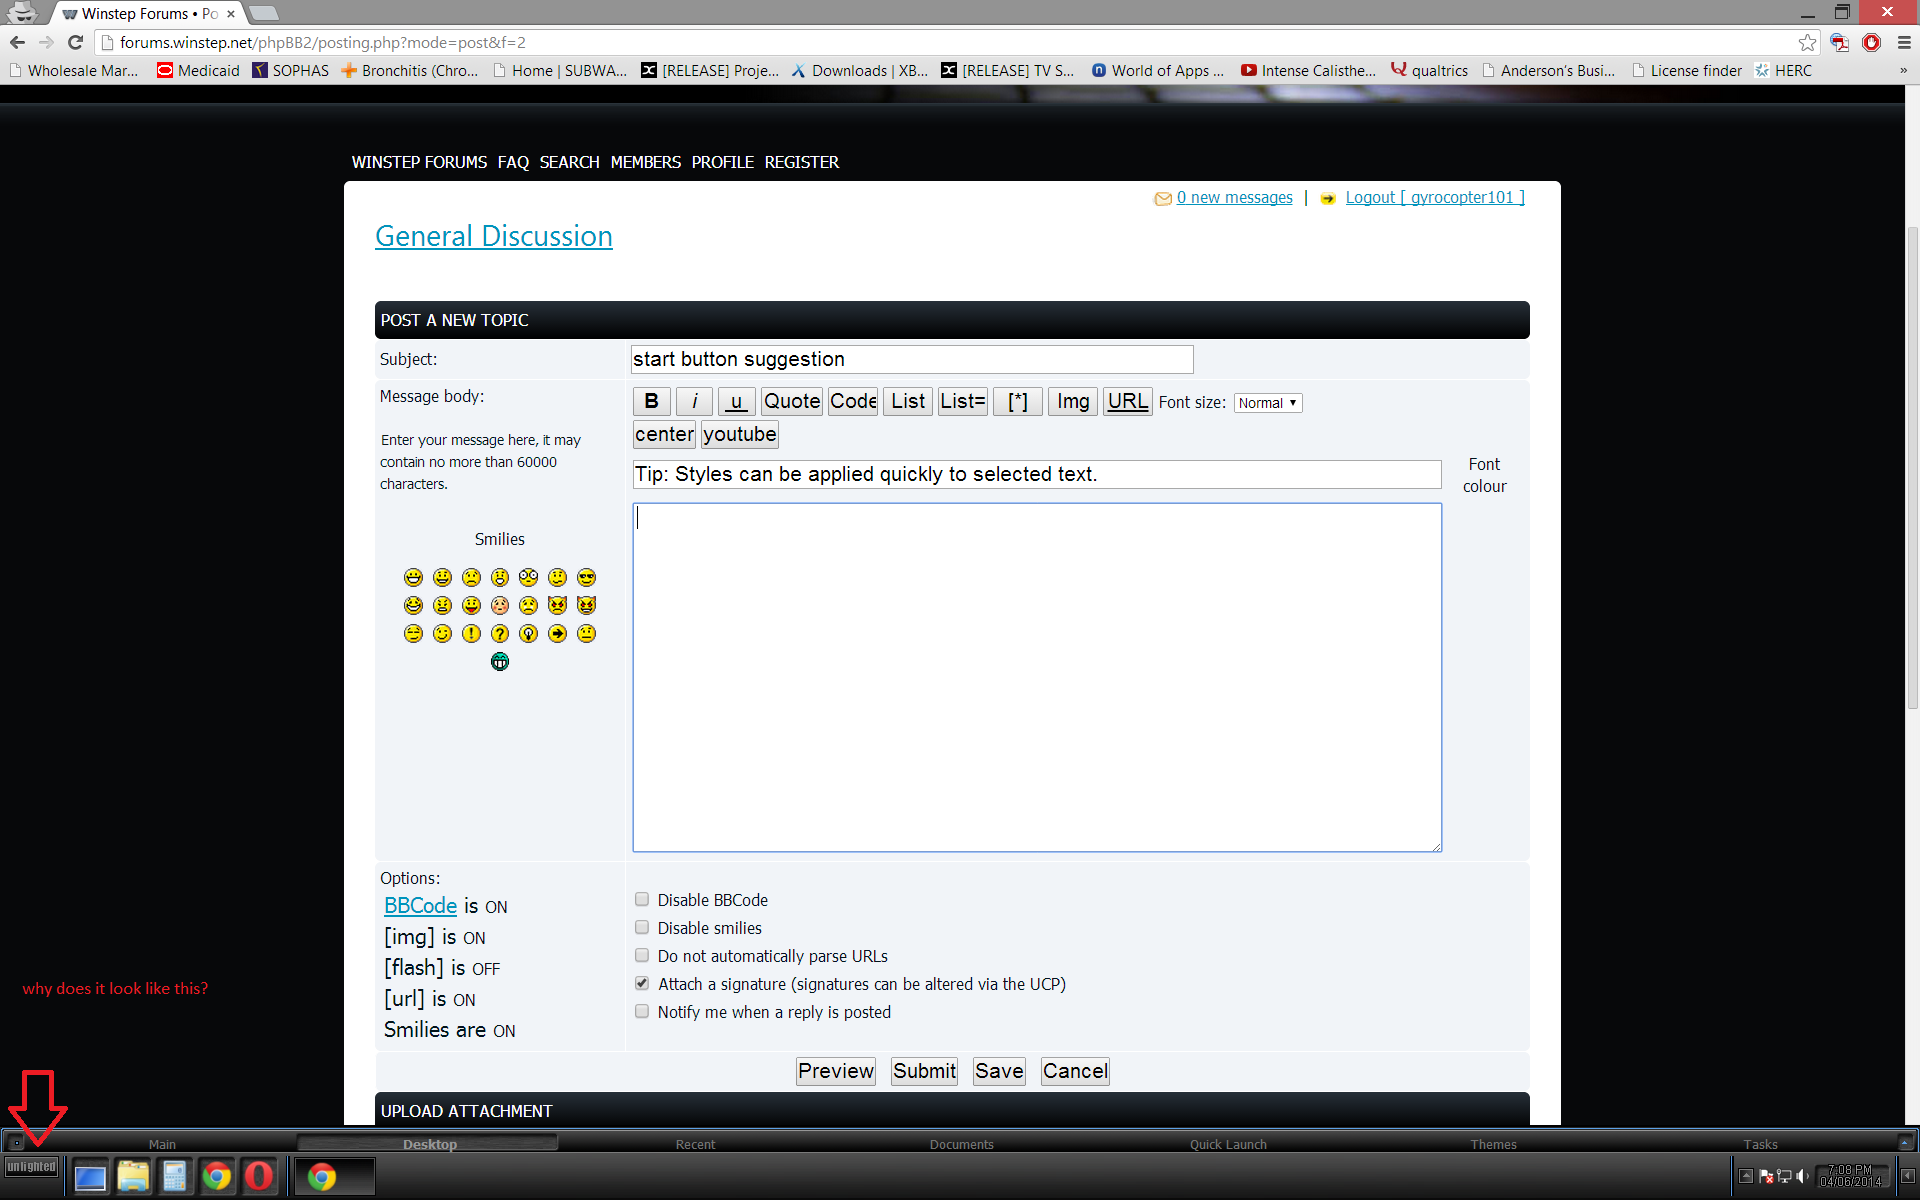This screenshot has width=1920, height=1200.
Task: Expand hidden system tray icons arrow
Action: click(1745, 1176)
